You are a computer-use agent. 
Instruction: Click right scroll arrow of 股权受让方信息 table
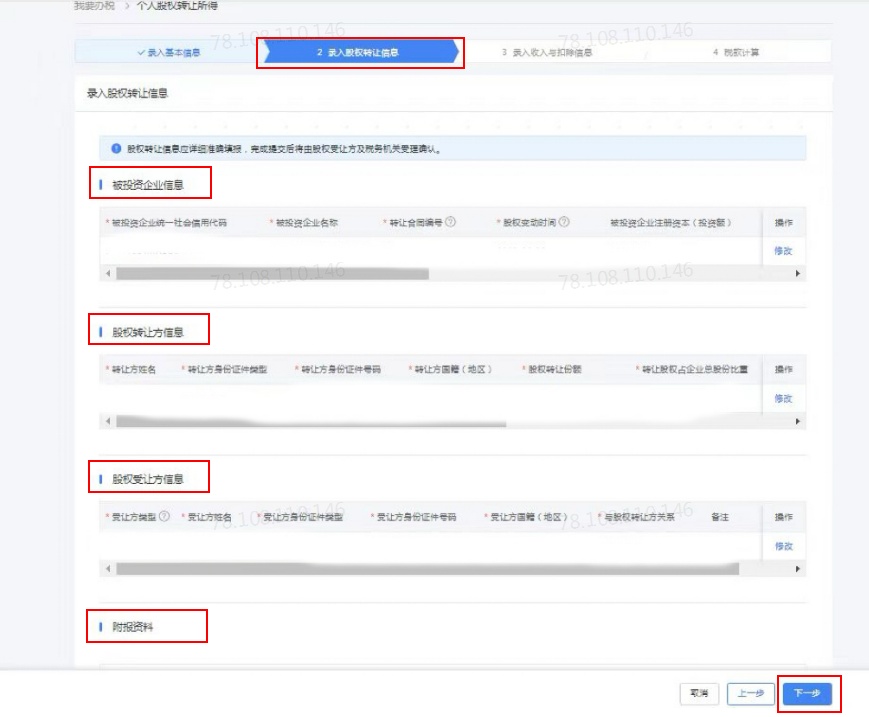coord(798,569)
